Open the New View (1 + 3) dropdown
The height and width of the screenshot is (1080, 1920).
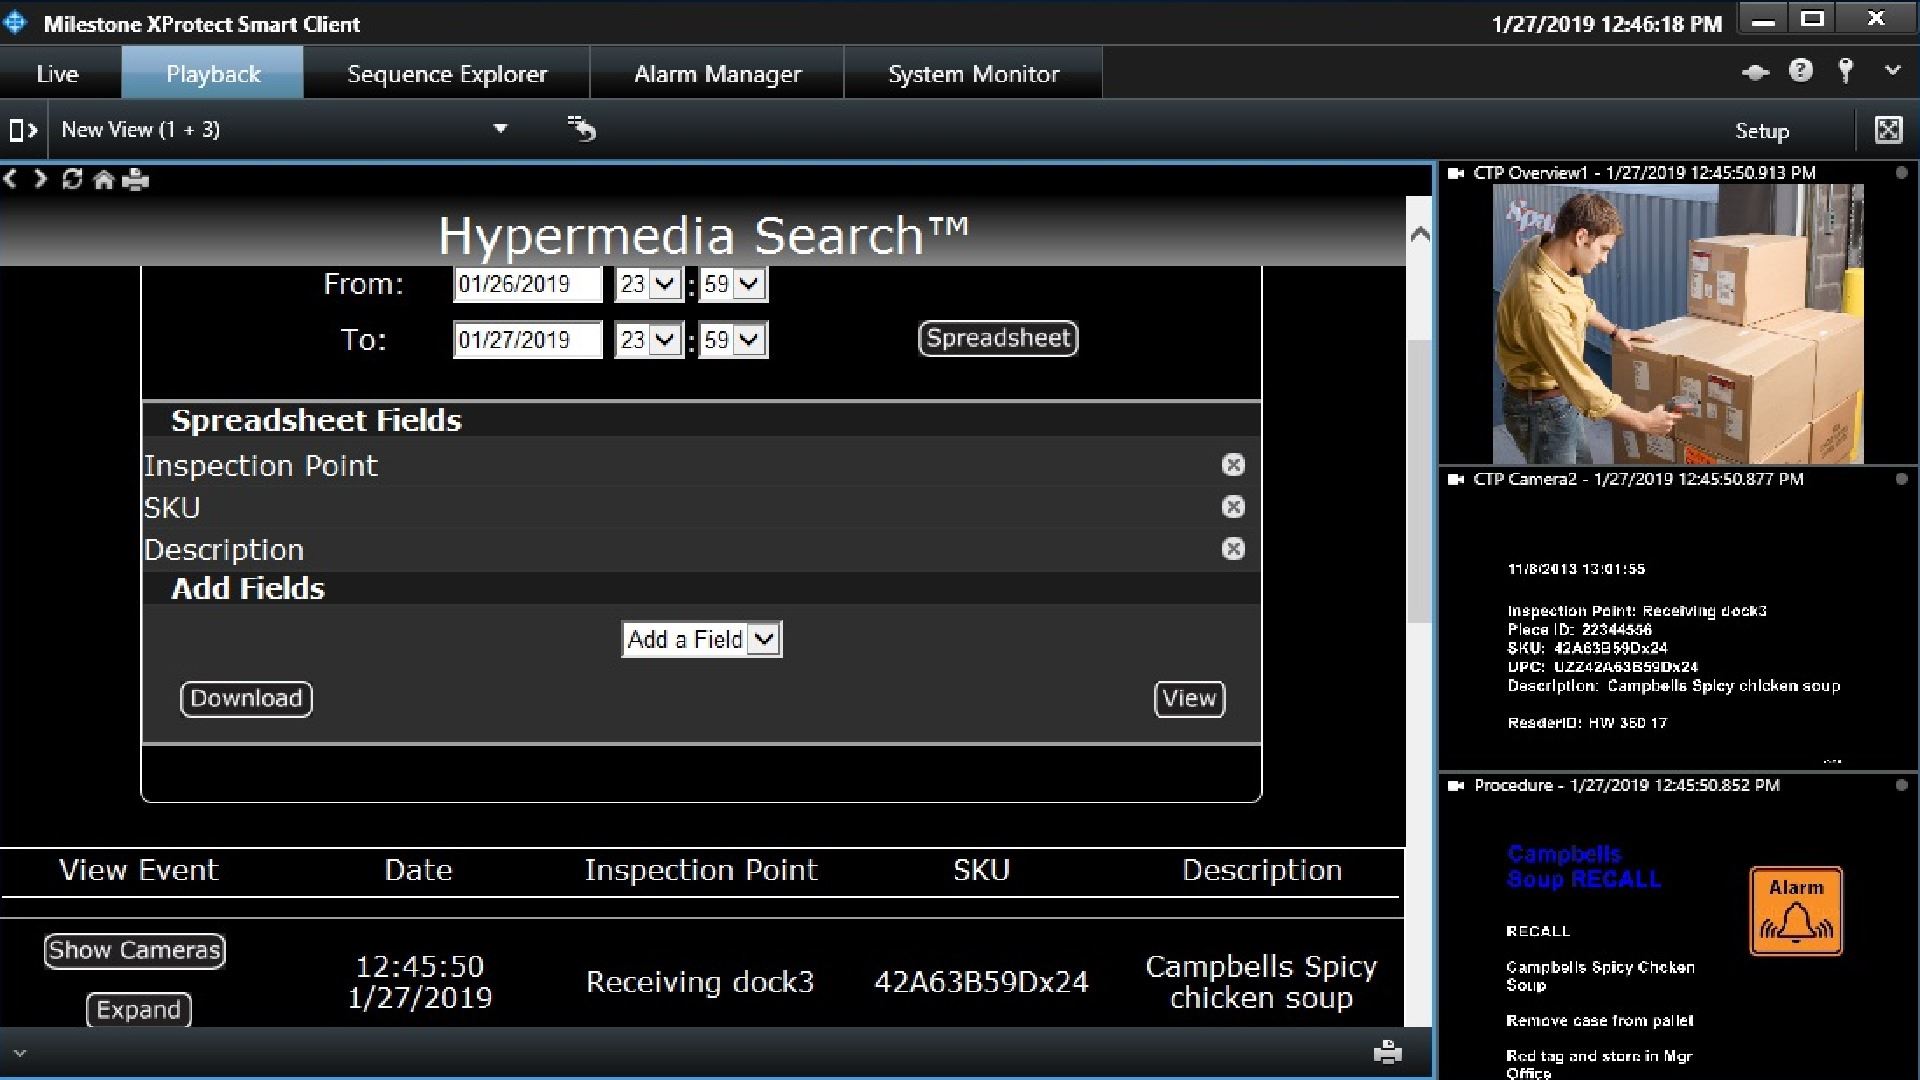tap(500, 129)
